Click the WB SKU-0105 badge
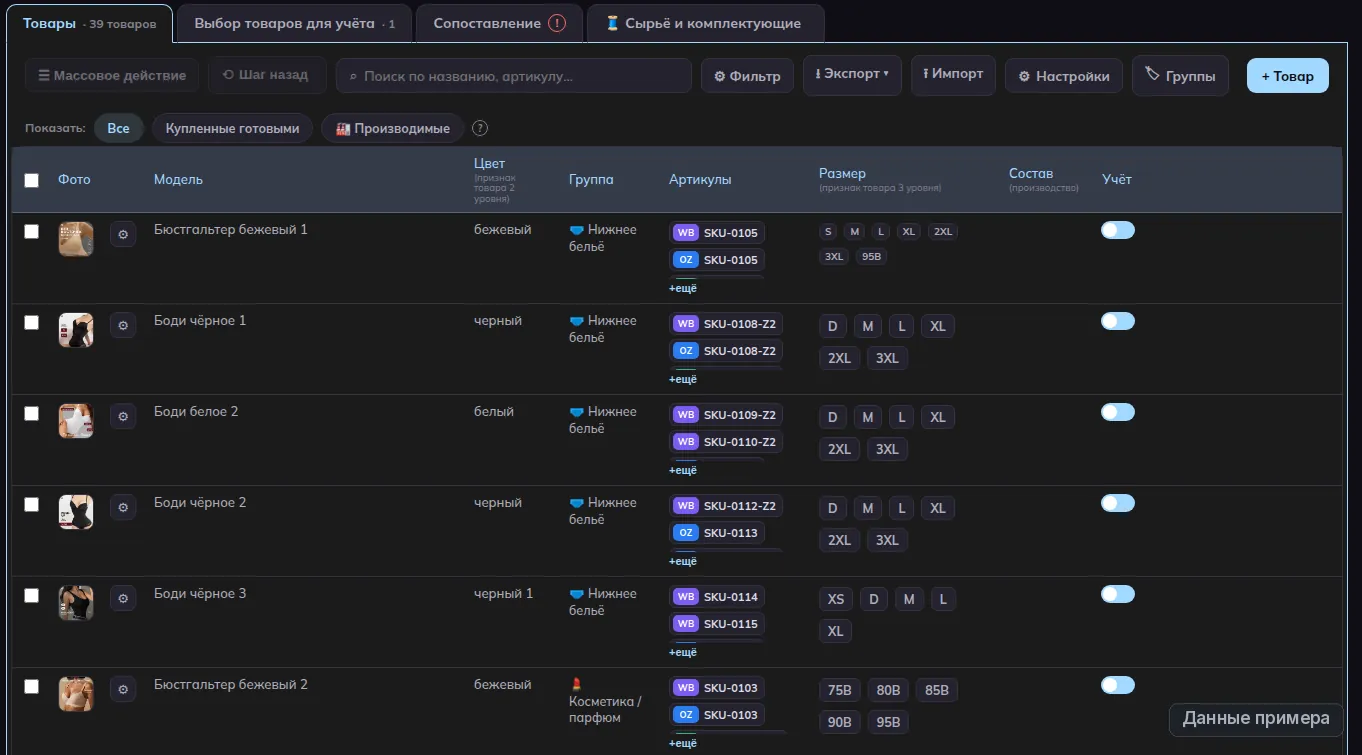This screenshot has width=1362, height=755. (x=717, y=233)
